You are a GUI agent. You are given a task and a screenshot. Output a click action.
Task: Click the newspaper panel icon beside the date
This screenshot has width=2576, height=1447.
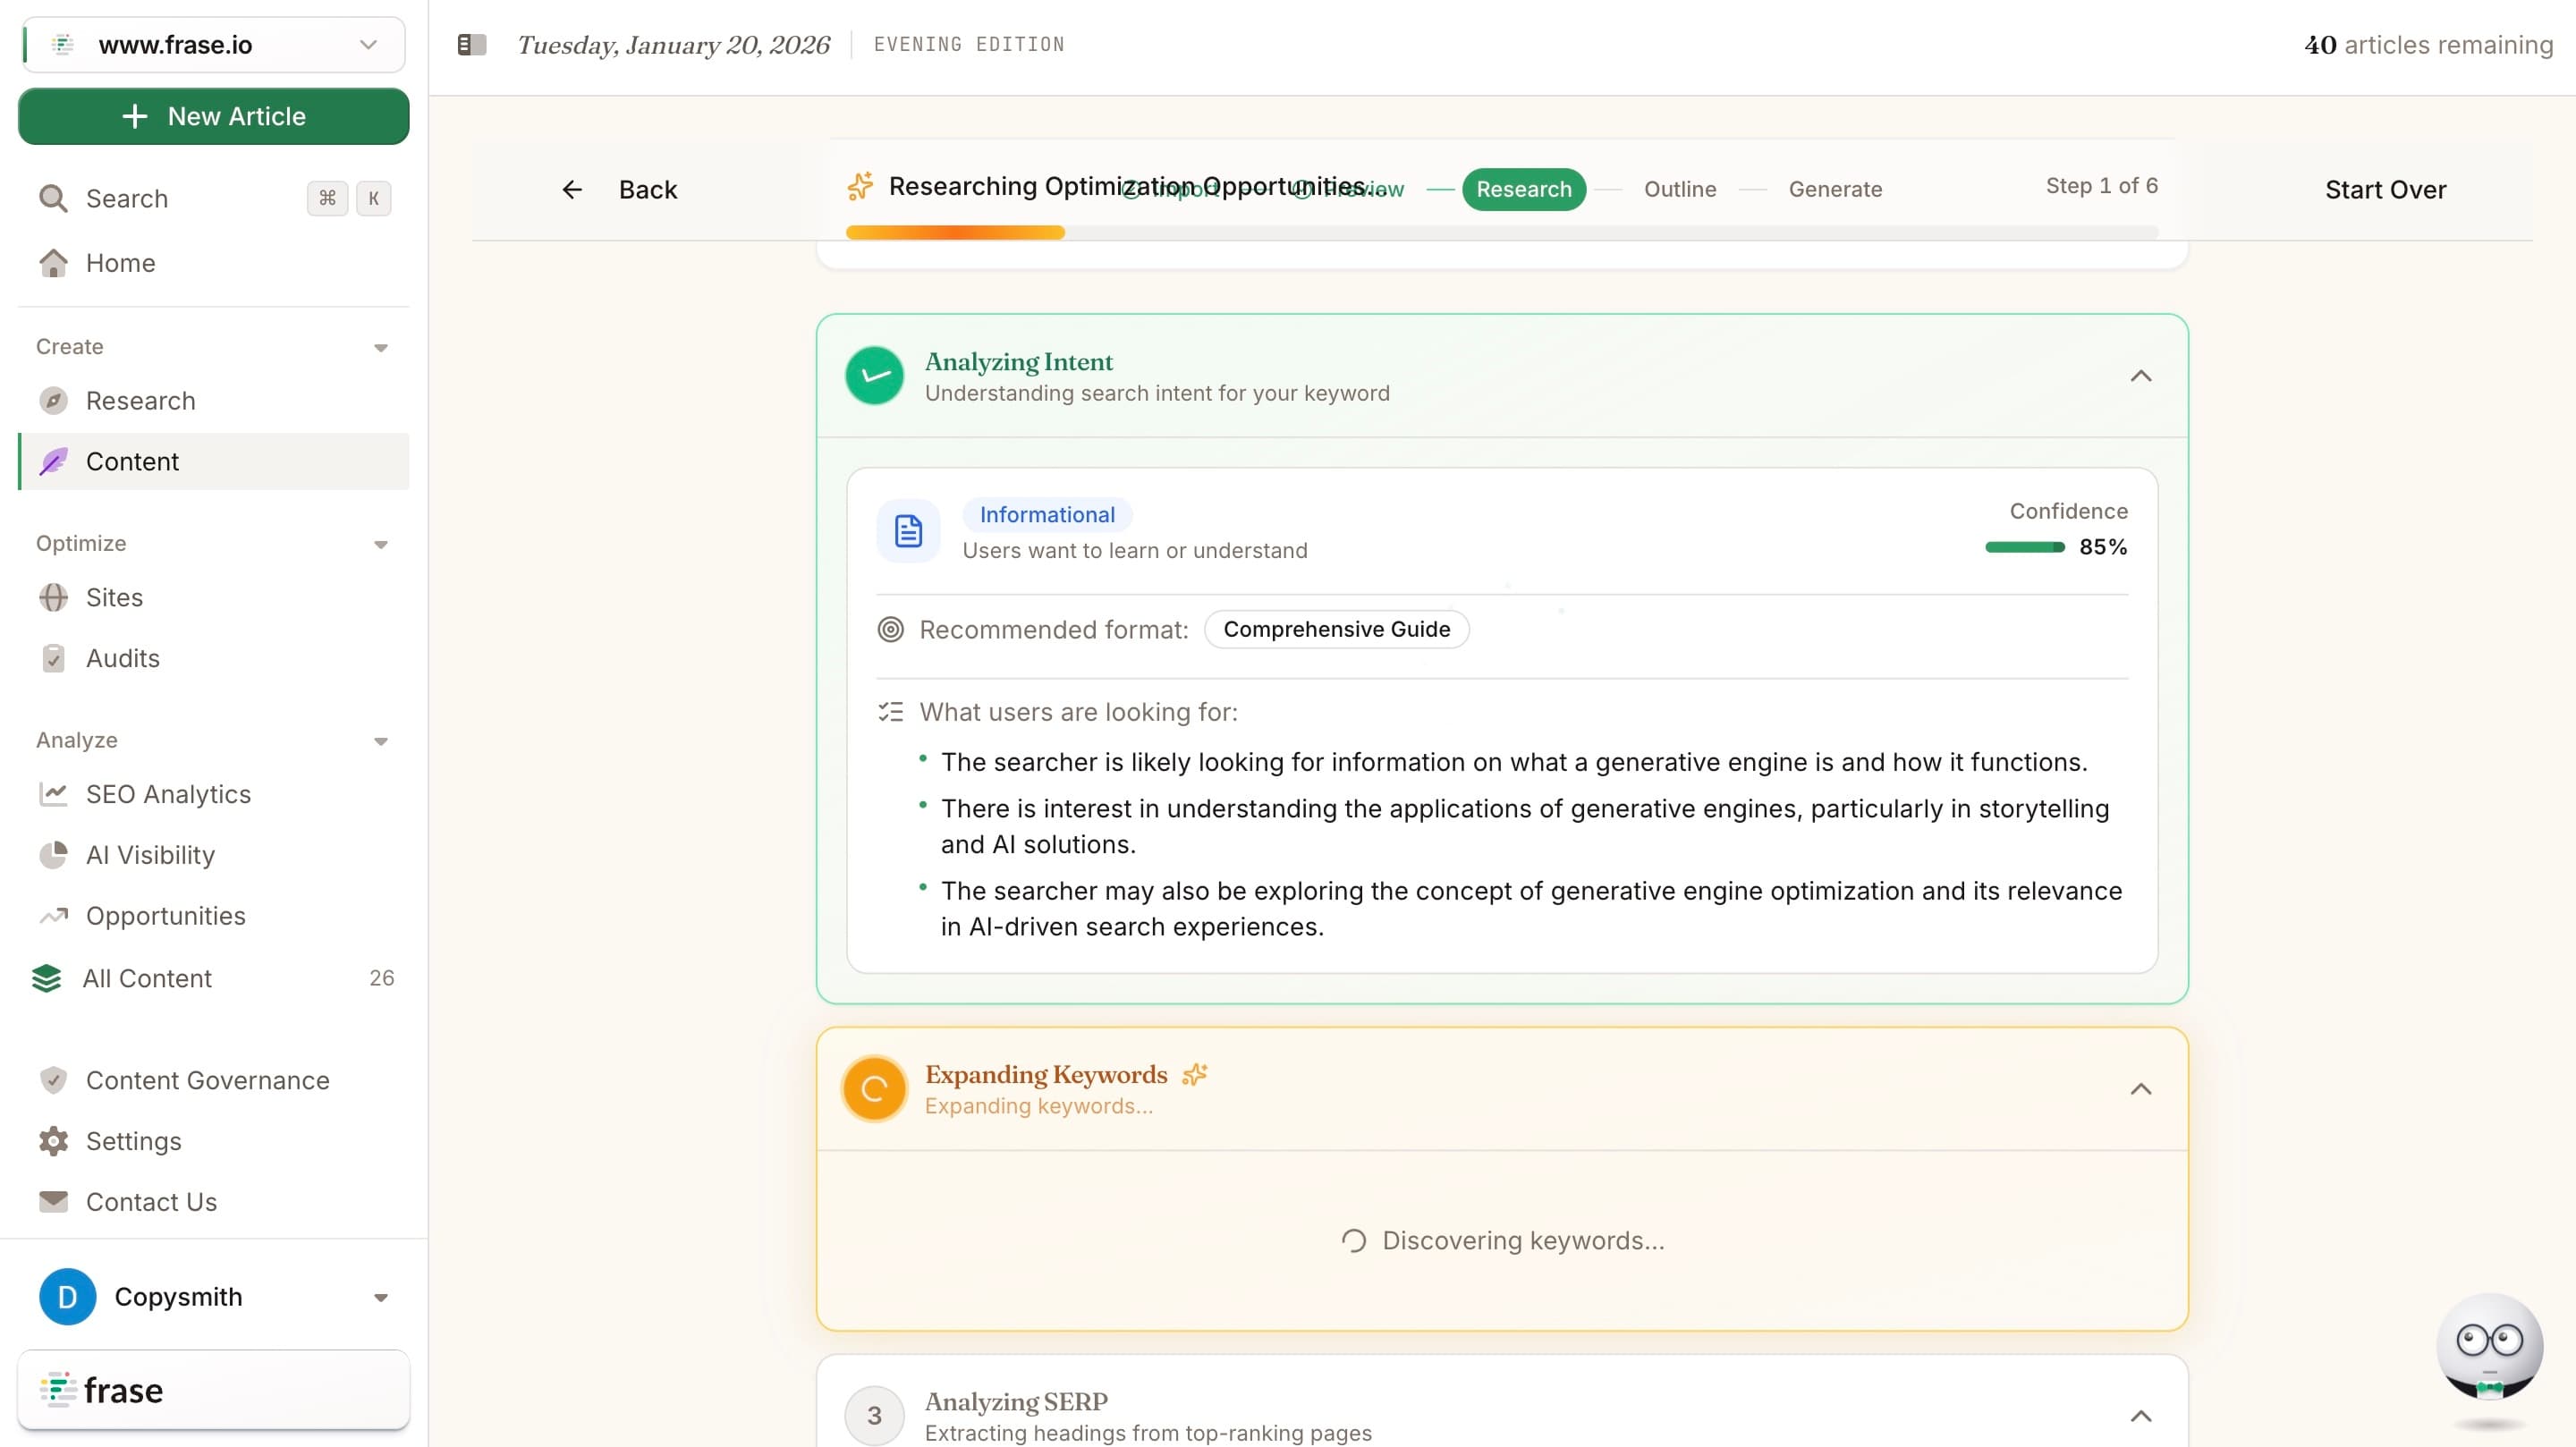point(472,44)
